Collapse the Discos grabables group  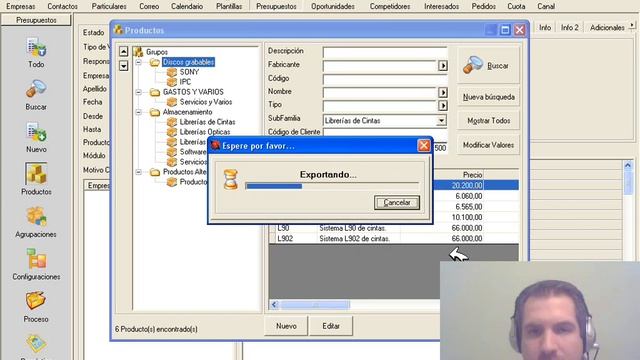138,62
